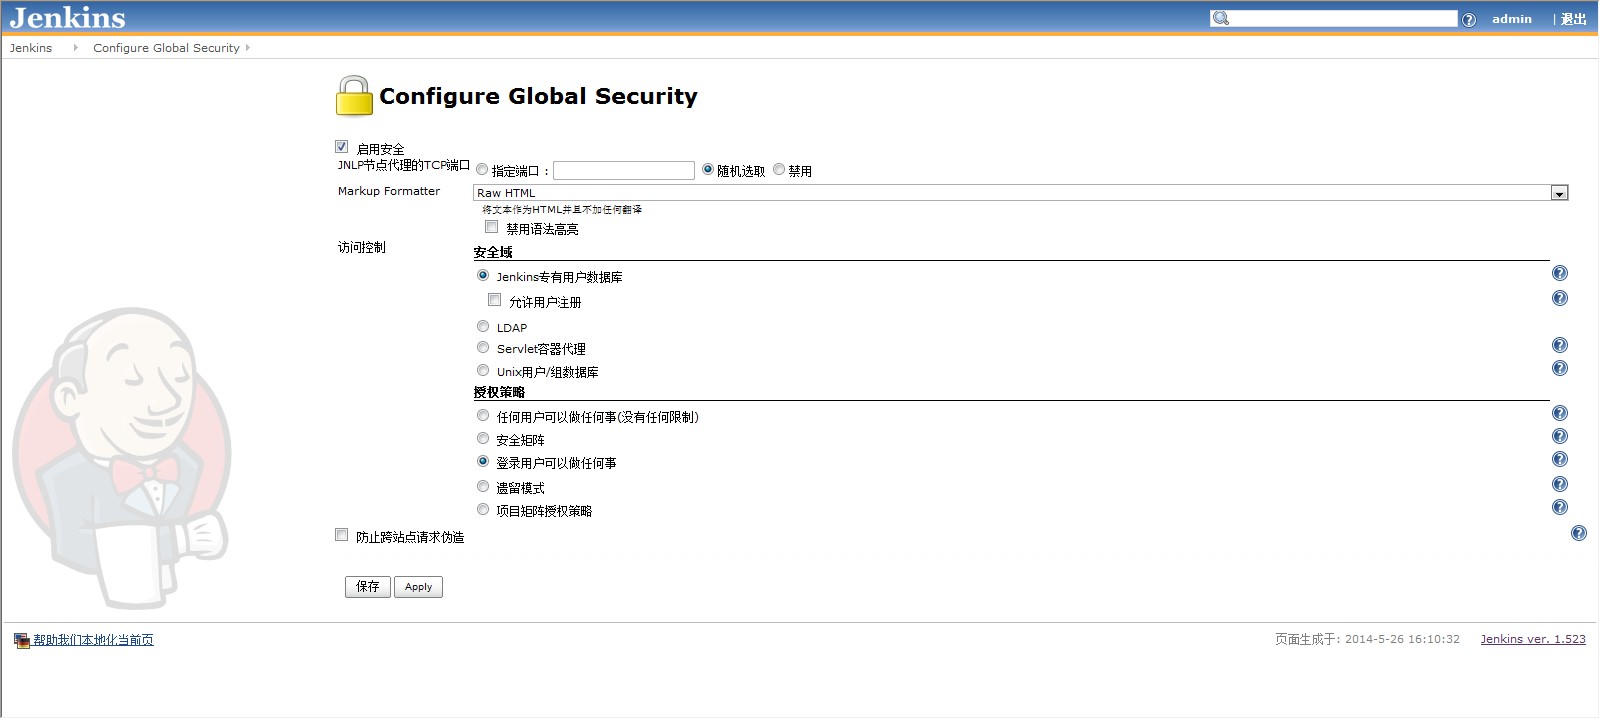Open help for 安全矩阵 option

[x=1559, y=436]
